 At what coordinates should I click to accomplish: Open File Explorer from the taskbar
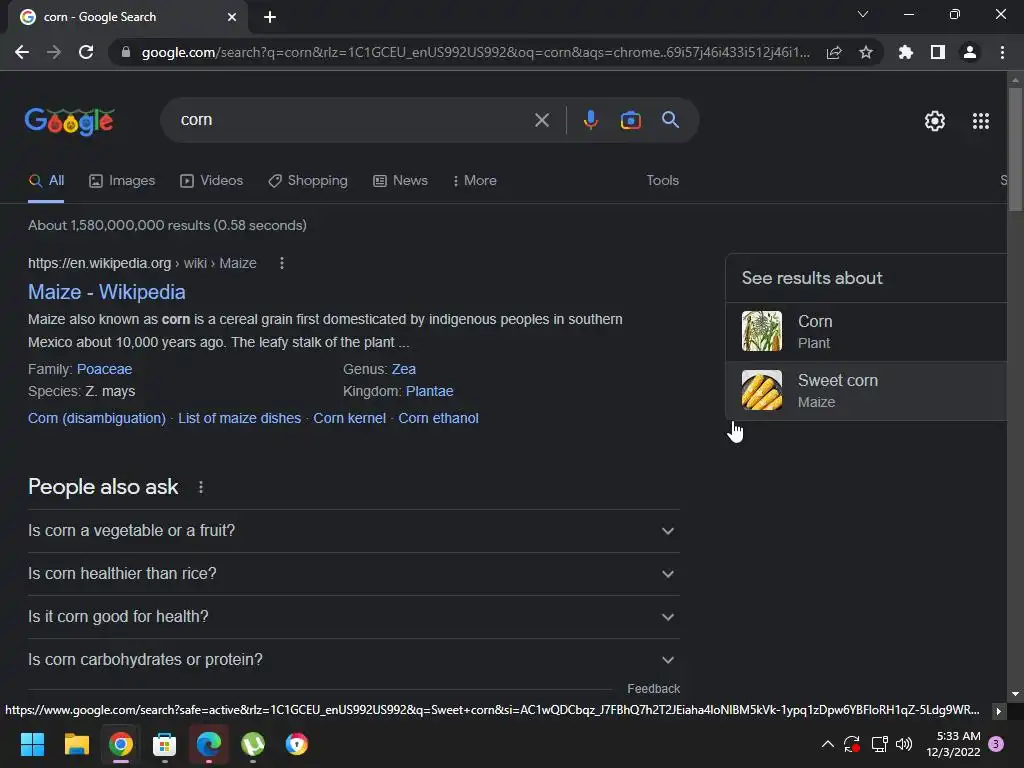coord(76,744)
